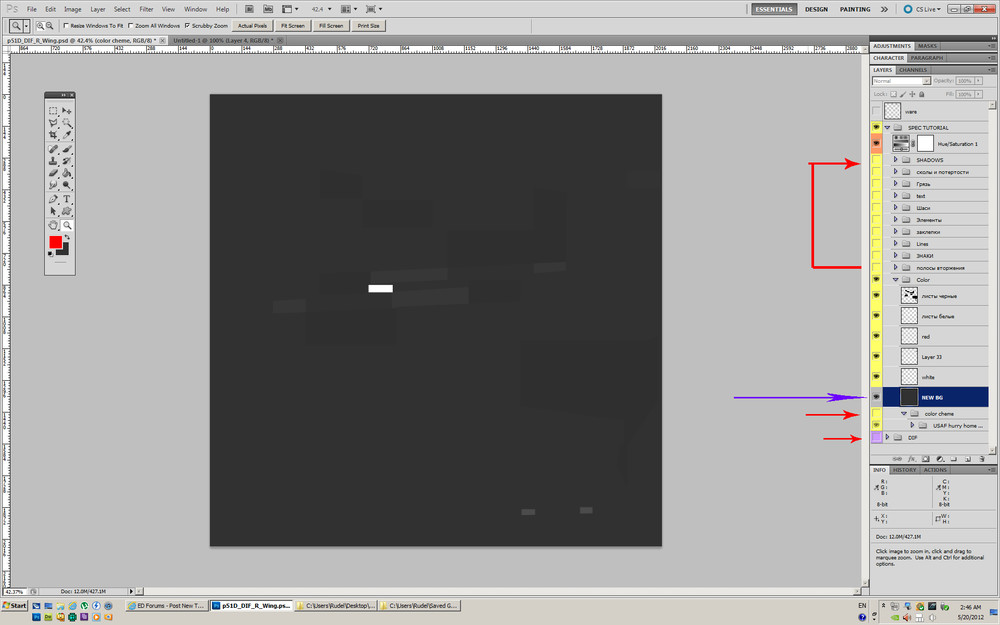Expand the DIF group
Image resolution: width=1000 pixels, height=625 pixels.
[887, 437]
